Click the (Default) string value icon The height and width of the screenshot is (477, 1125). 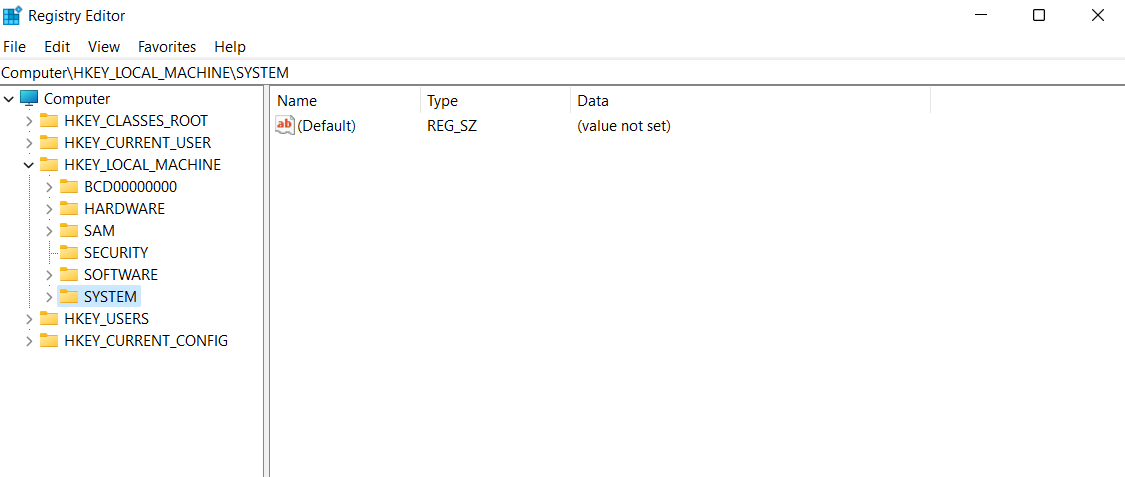[x=285, y=126]
